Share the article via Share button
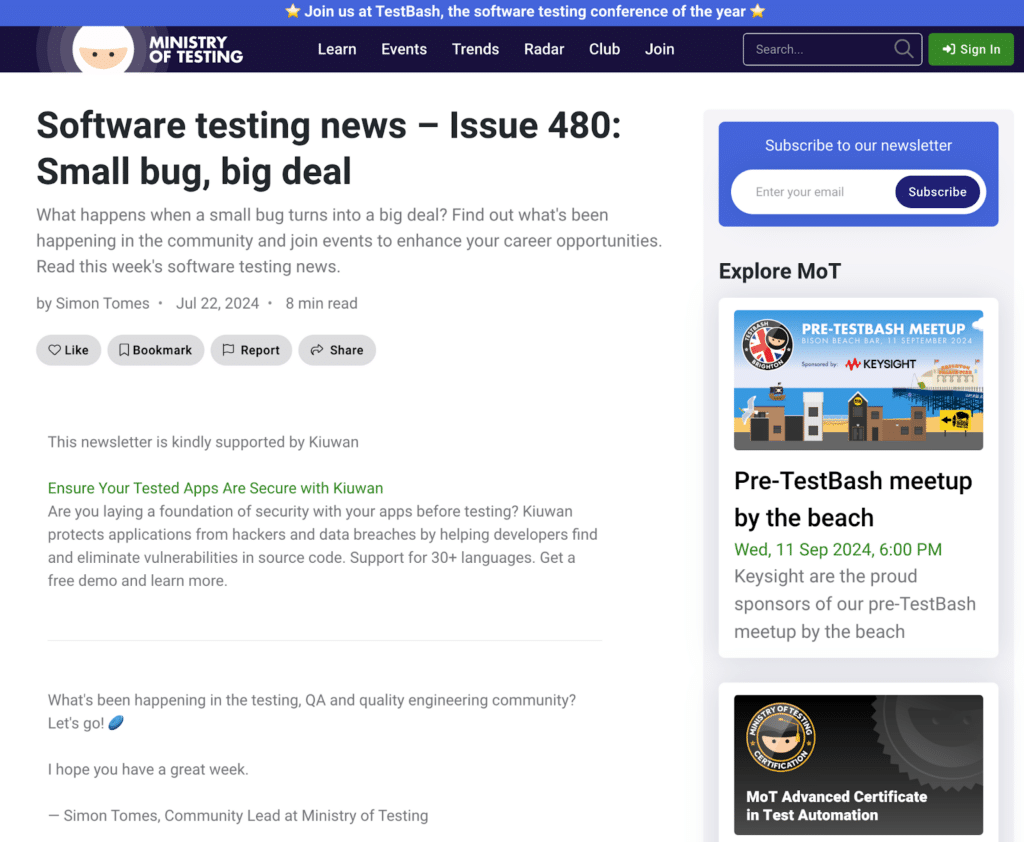The height and width of the screenshot is (842, 1024). 337,350
